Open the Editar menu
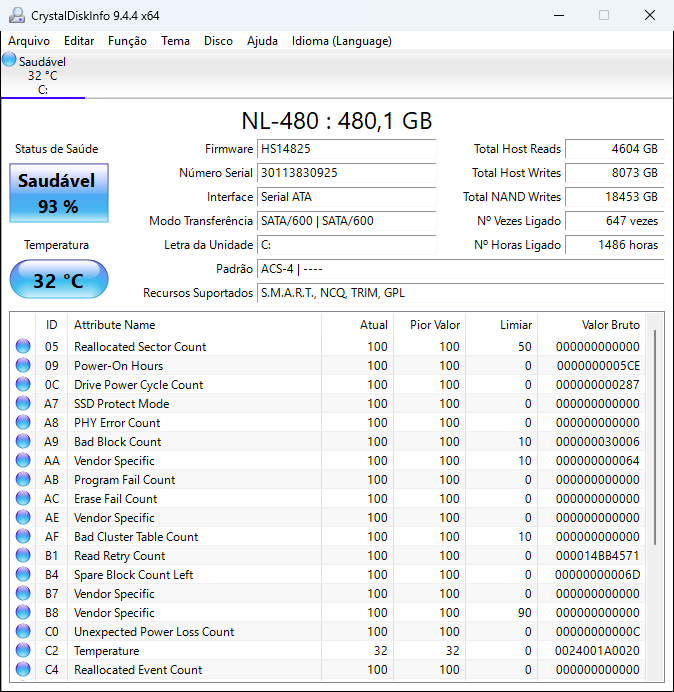The width and height of the screenshot is (674, 692). coord(79,41)
